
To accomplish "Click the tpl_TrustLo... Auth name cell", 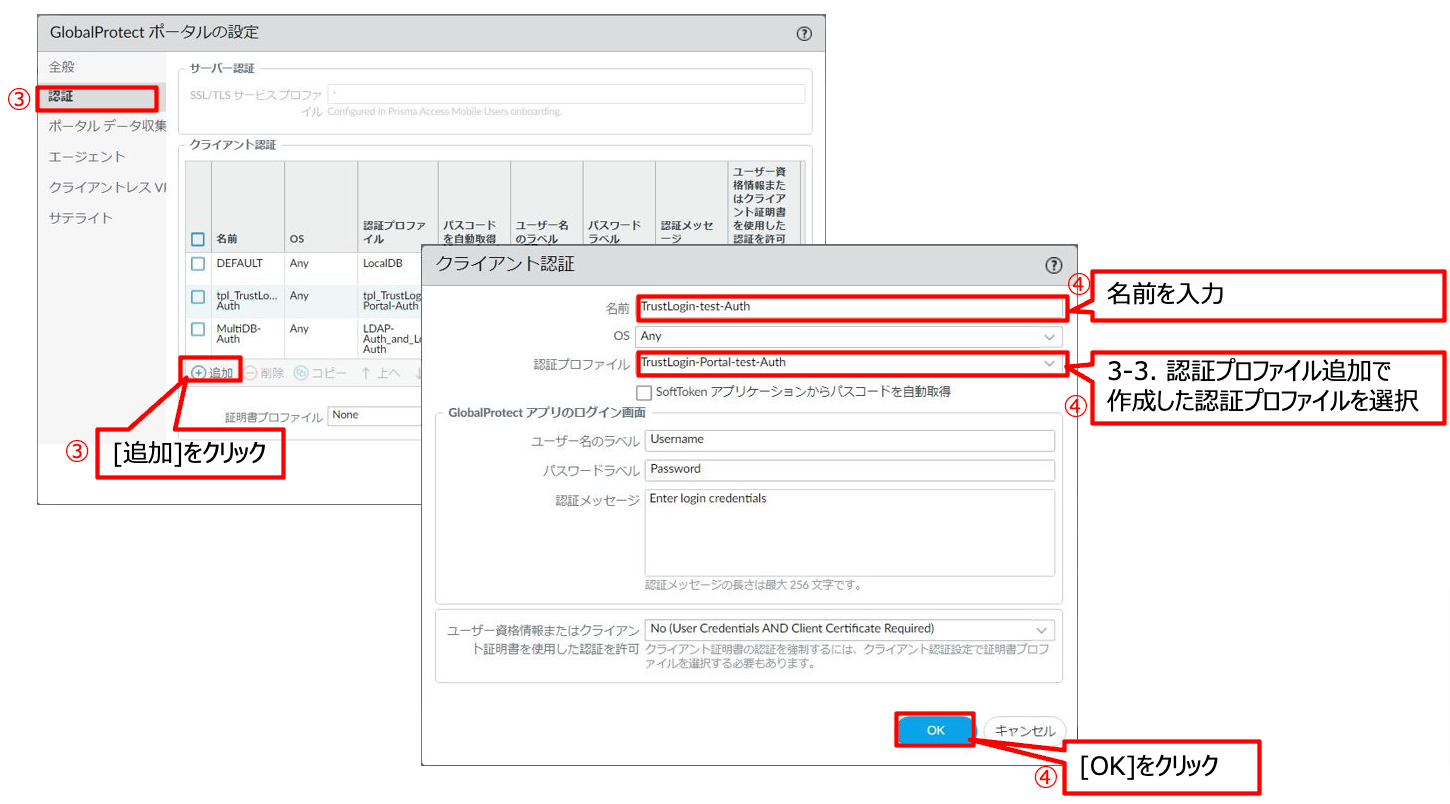I will (247, 301).
